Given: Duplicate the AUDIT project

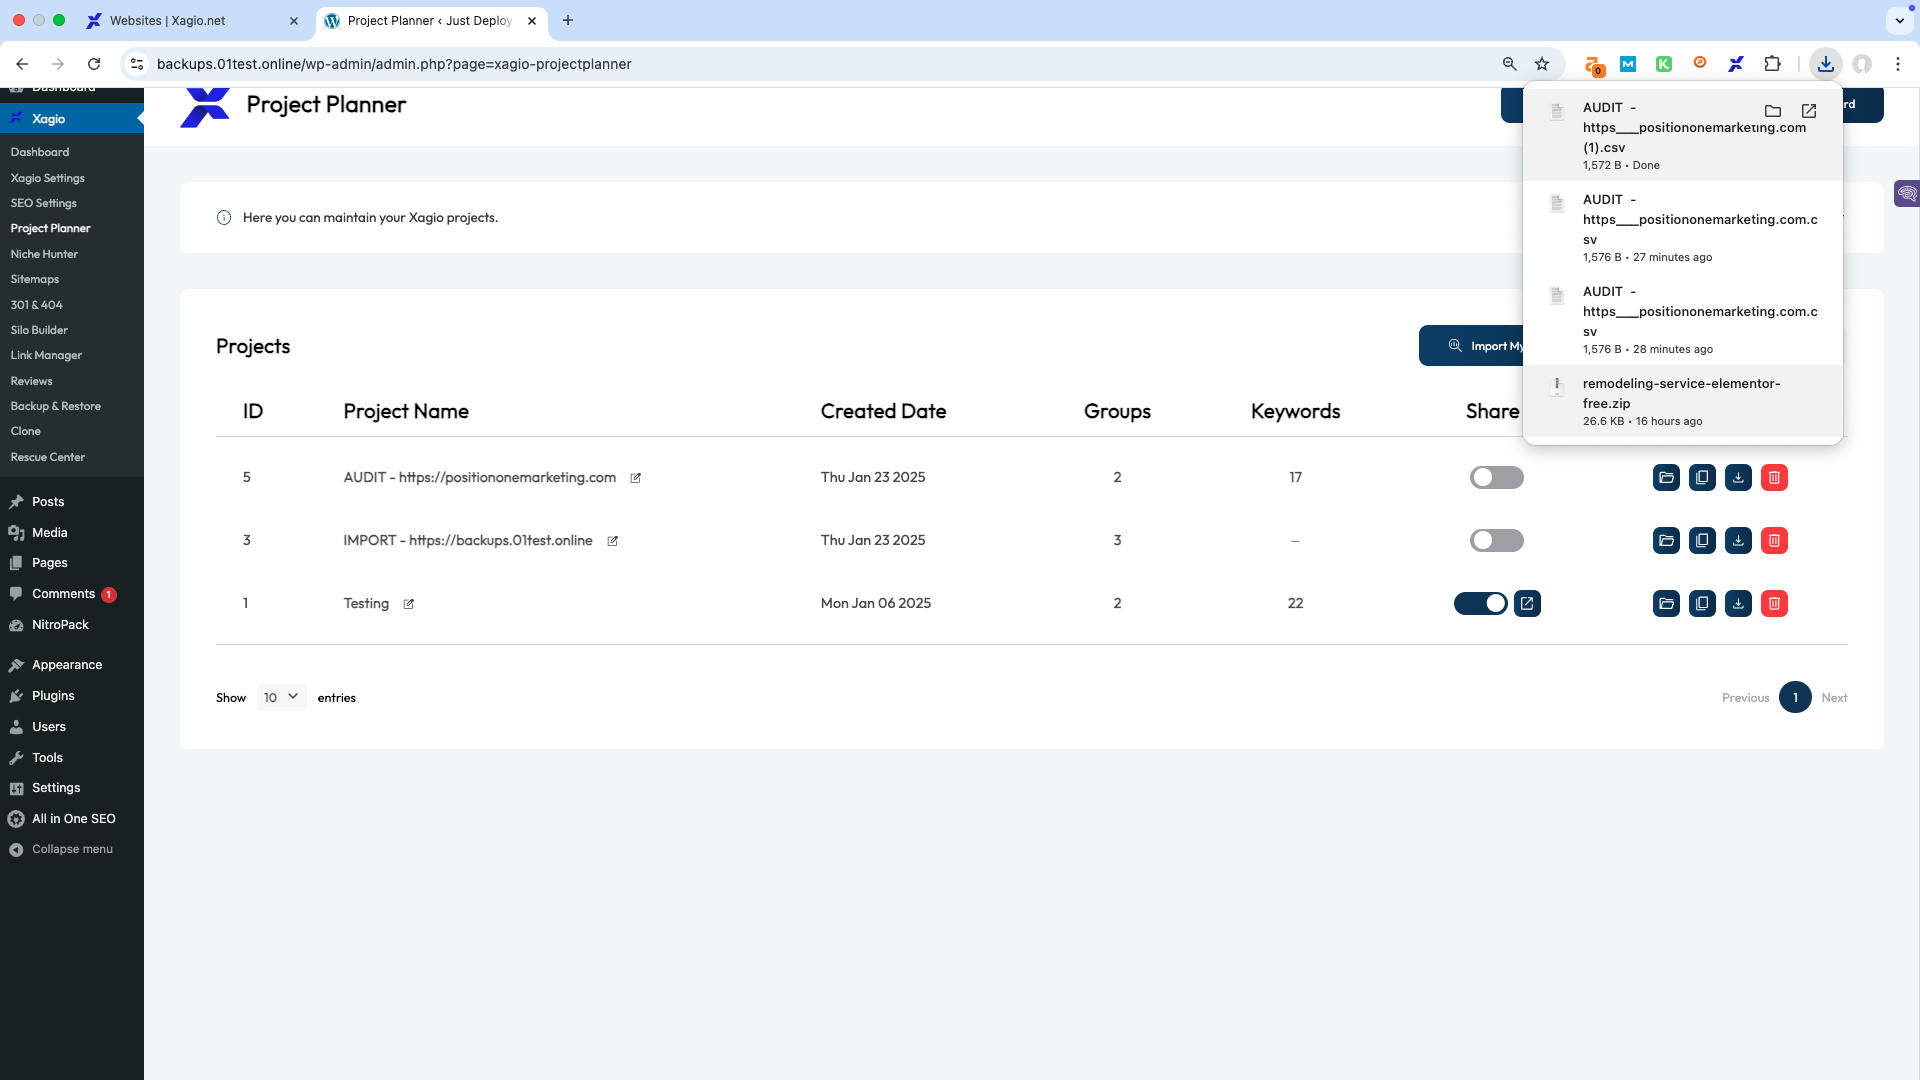Looking at the screenshot, I should tap(1702, 477).
